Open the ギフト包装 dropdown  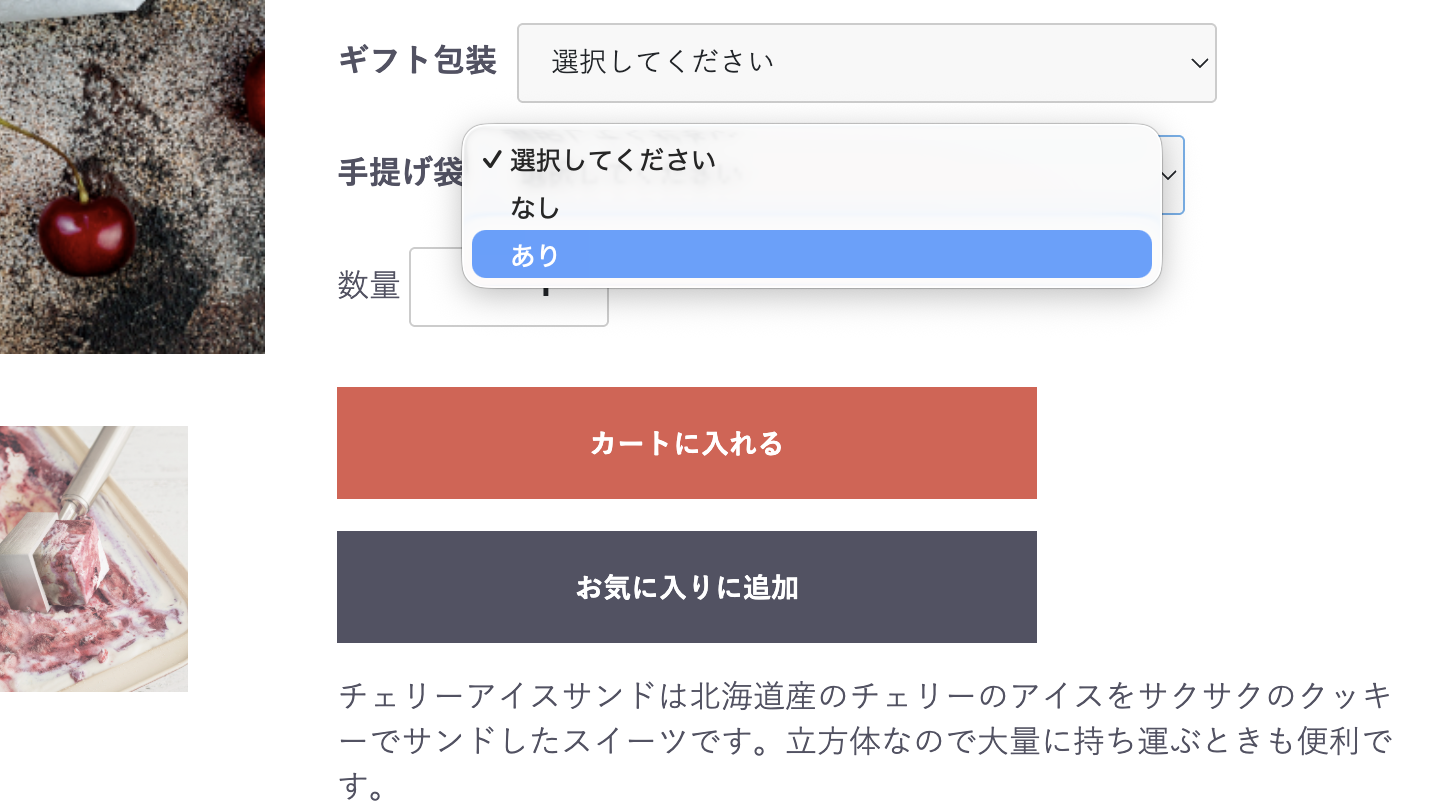pos(866,63)
